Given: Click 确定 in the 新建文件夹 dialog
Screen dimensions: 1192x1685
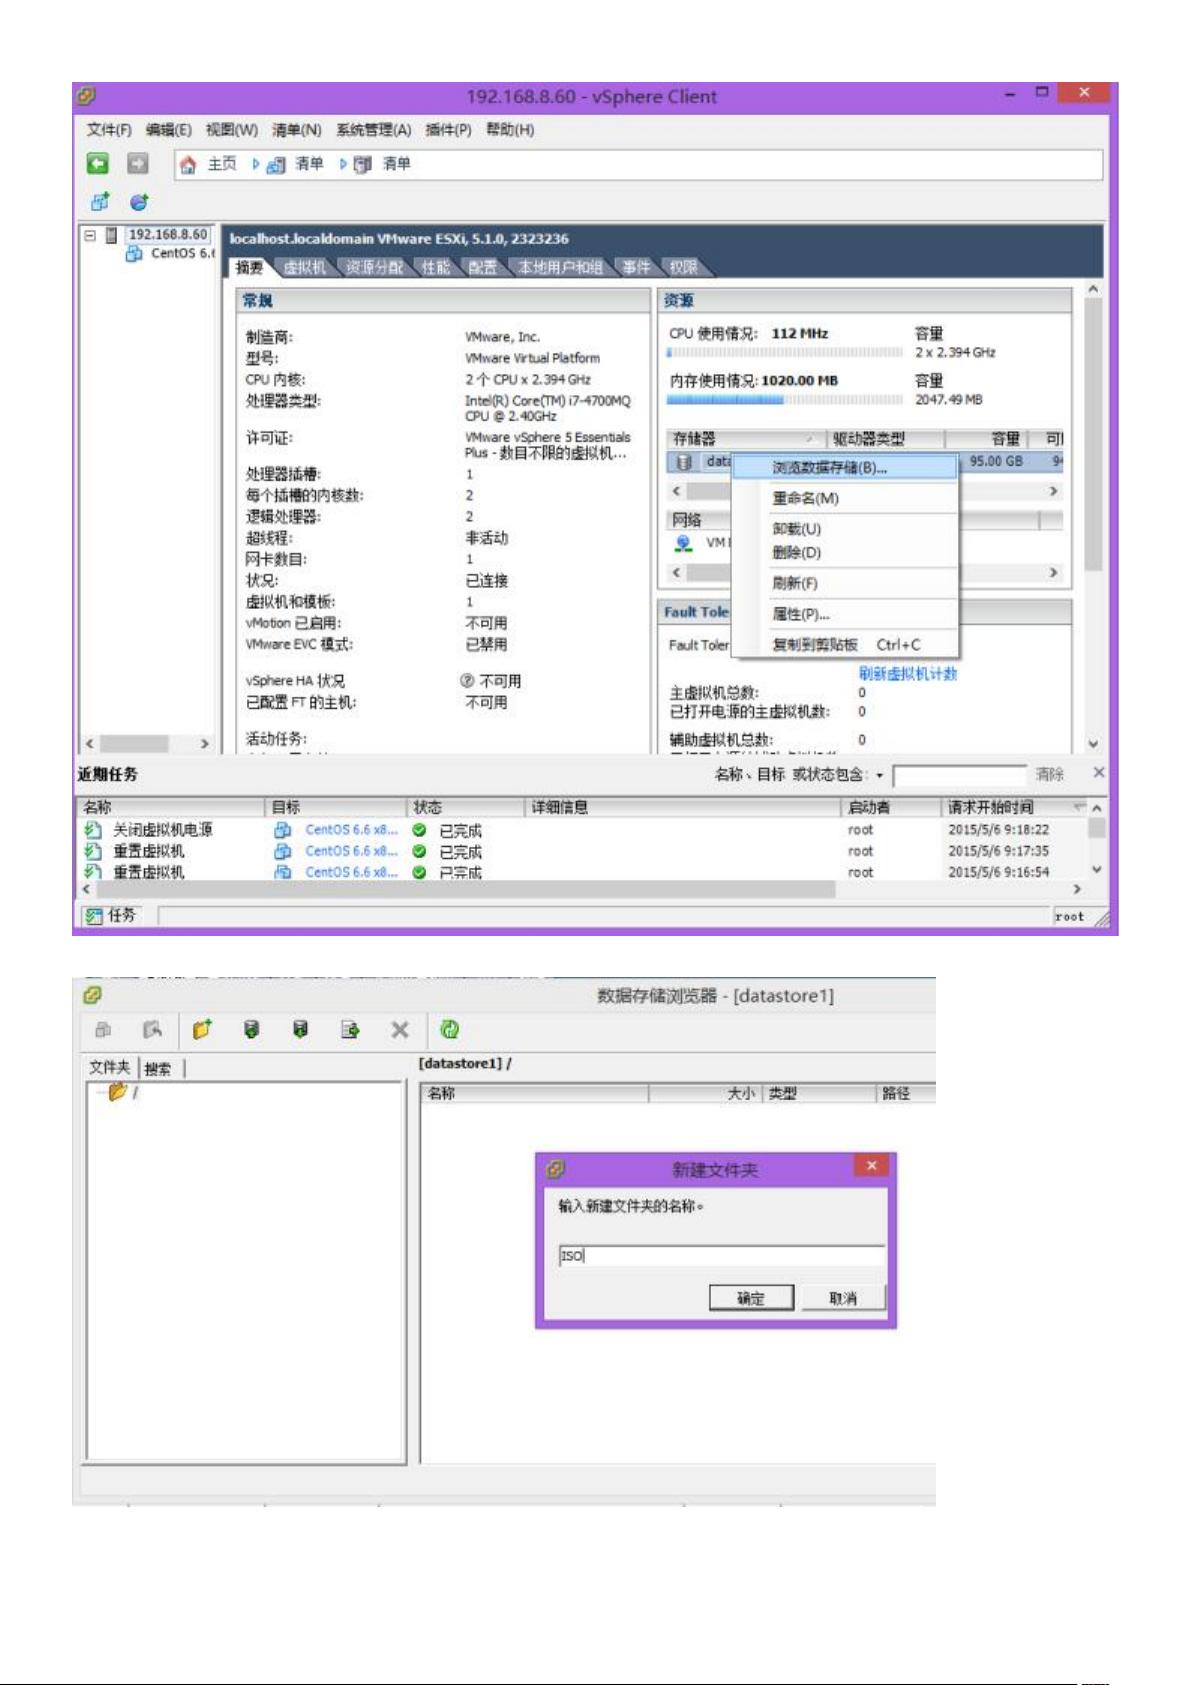Looking at the screenshot, I should point(751,1298).
